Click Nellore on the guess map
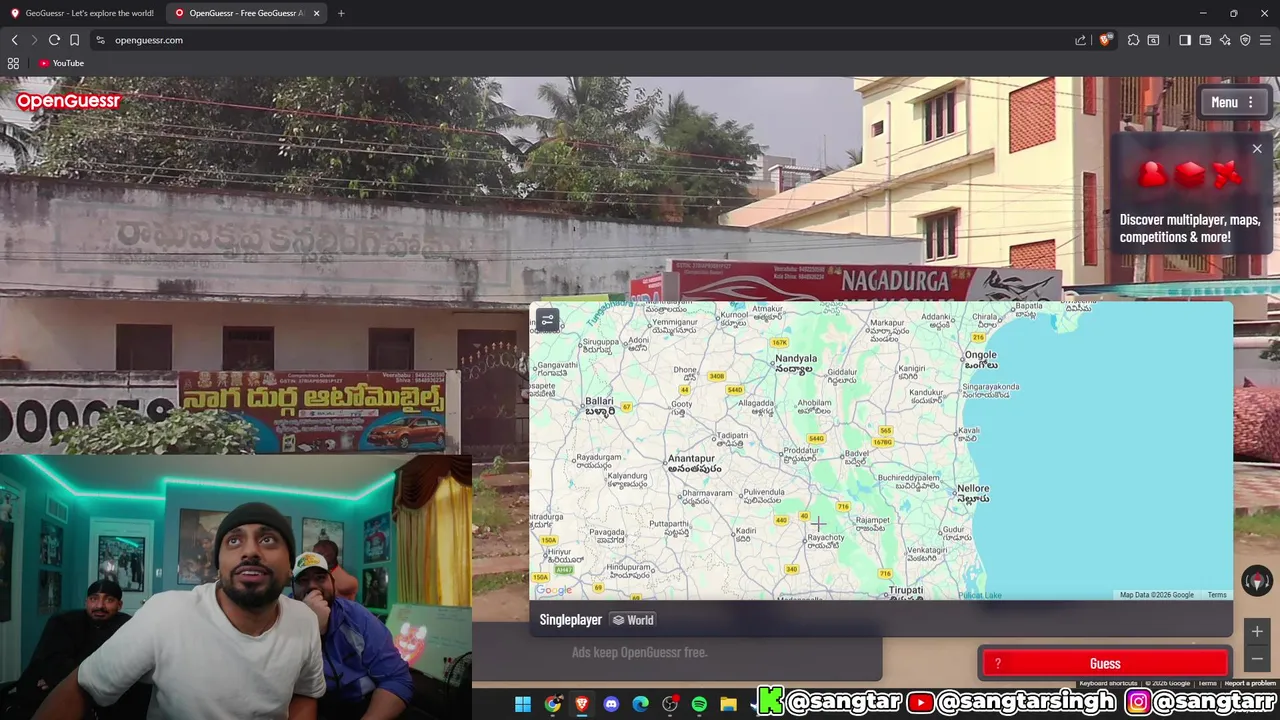This screenshot has height=720, width=1280. 973,492
